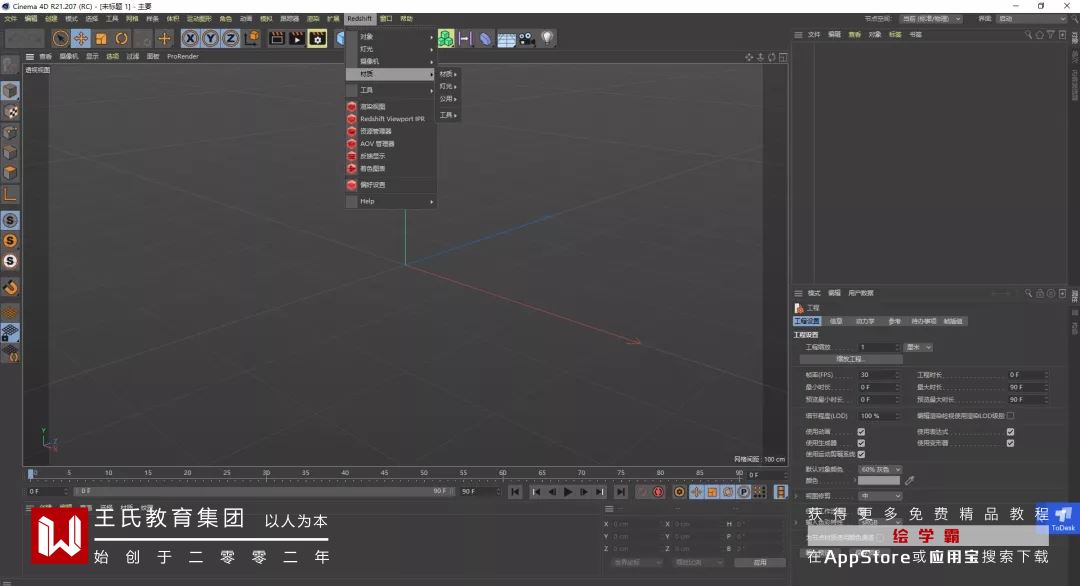The height and width of the screenshot is (586, 1080).
Task: Open default object color 60% dropdown
Action: coord(880,470)
